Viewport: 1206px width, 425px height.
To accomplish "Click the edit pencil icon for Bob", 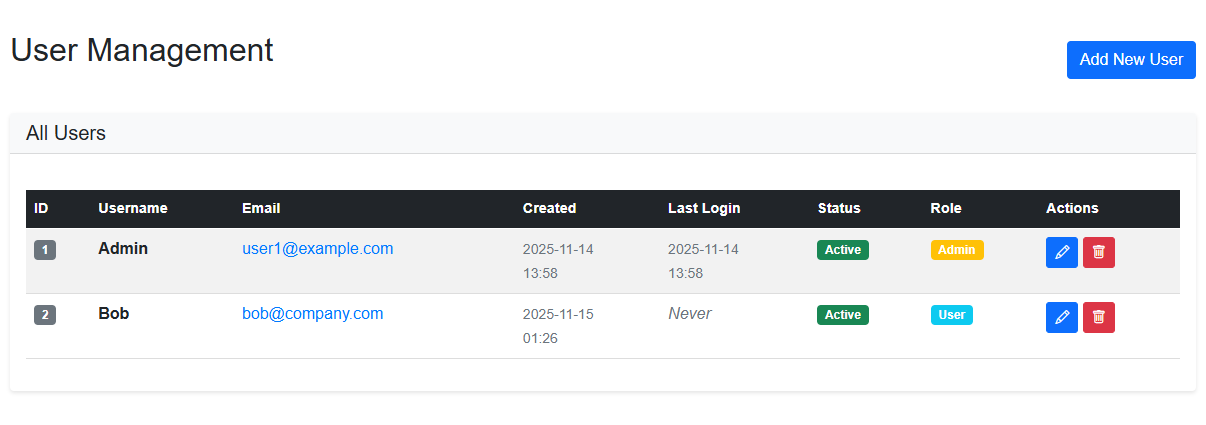I will point(1062,317).
